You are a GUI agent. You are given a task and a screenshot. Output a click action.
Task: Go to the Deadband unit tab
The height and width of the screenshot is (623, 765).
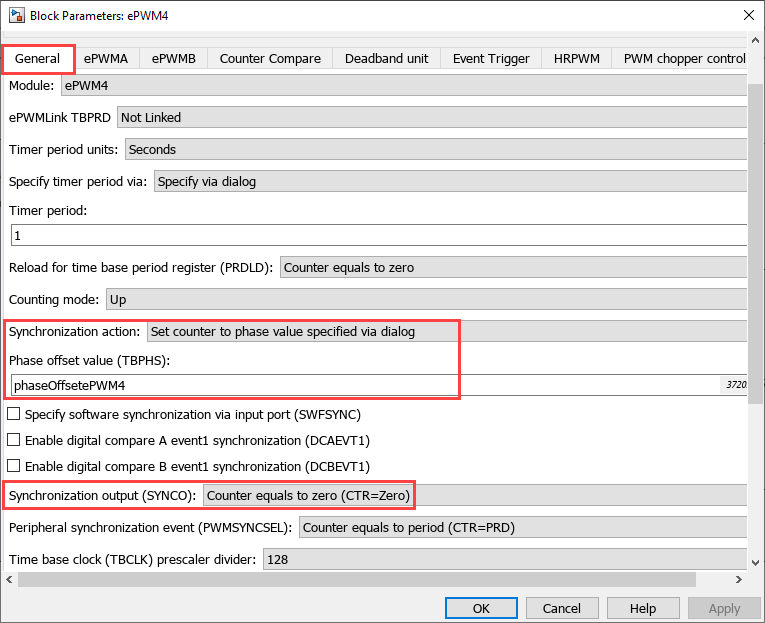point(386,59)
